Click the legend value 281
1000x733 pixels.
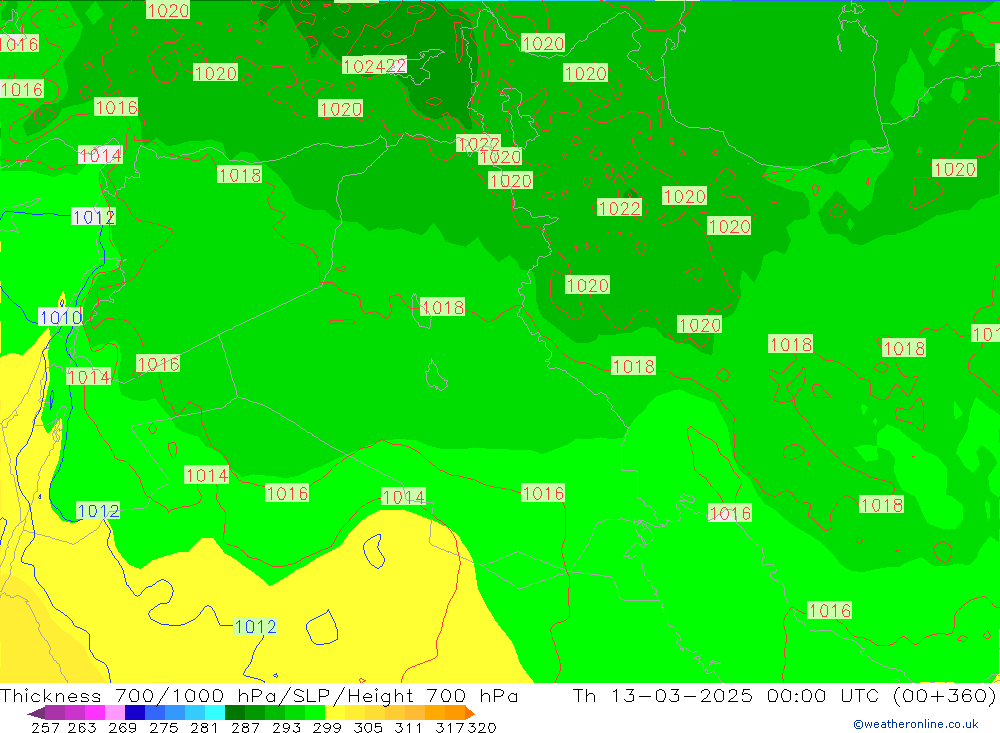pos(203,727)
